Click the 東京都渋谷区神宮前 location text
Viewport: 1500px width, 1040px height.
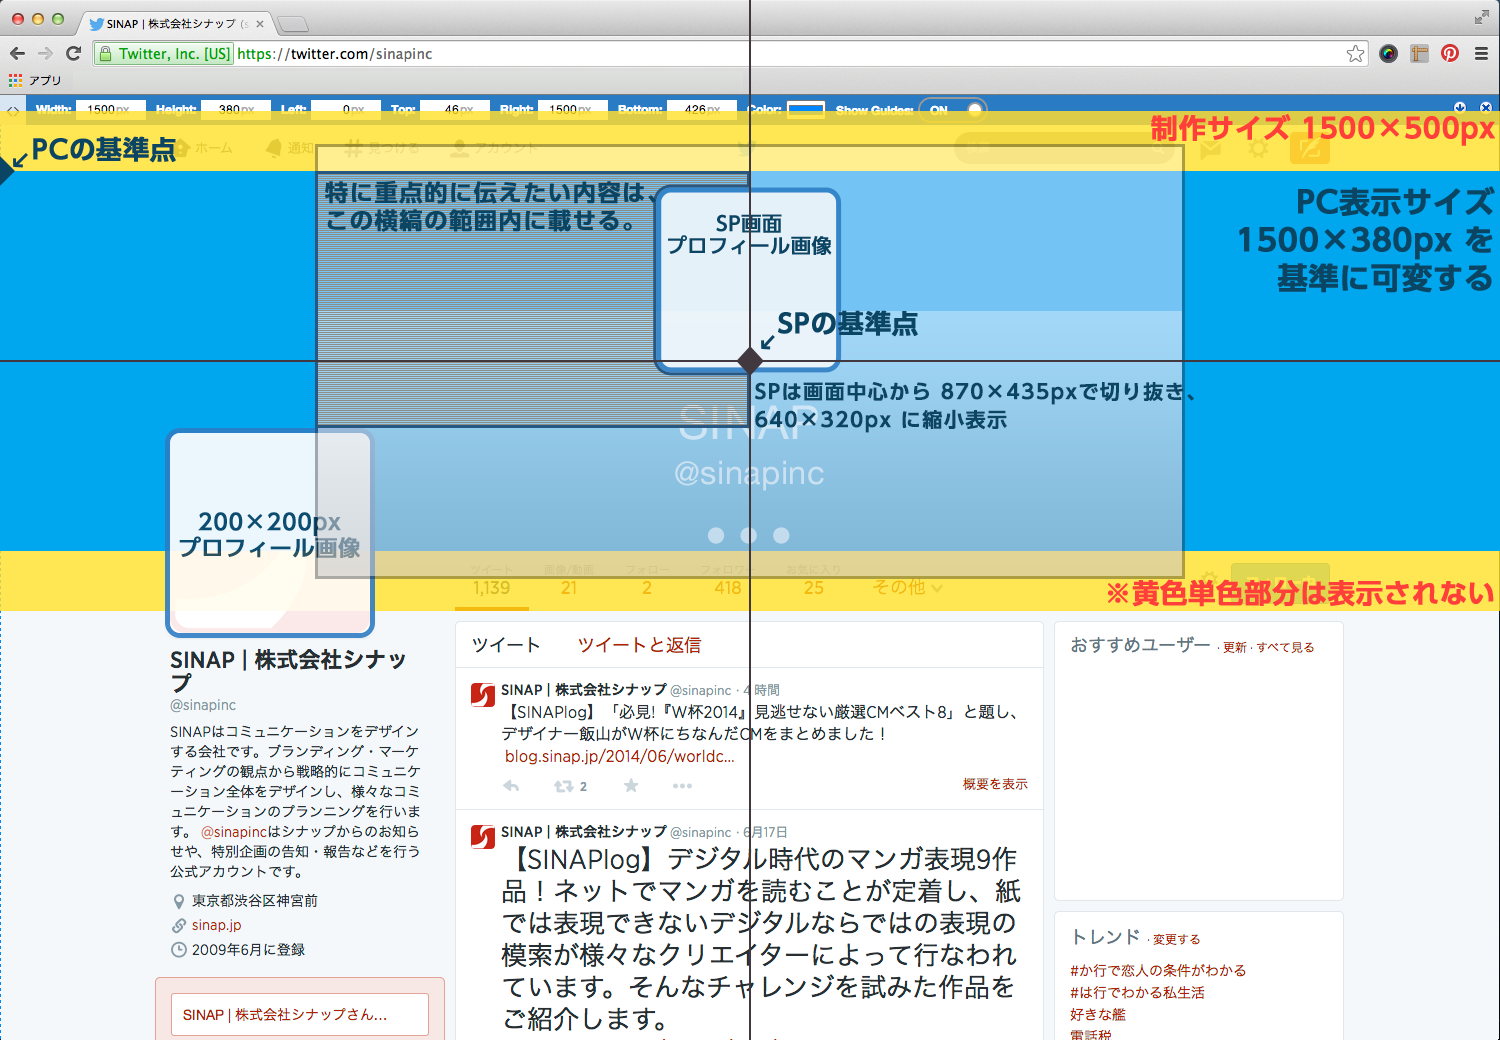coord(255,901)
